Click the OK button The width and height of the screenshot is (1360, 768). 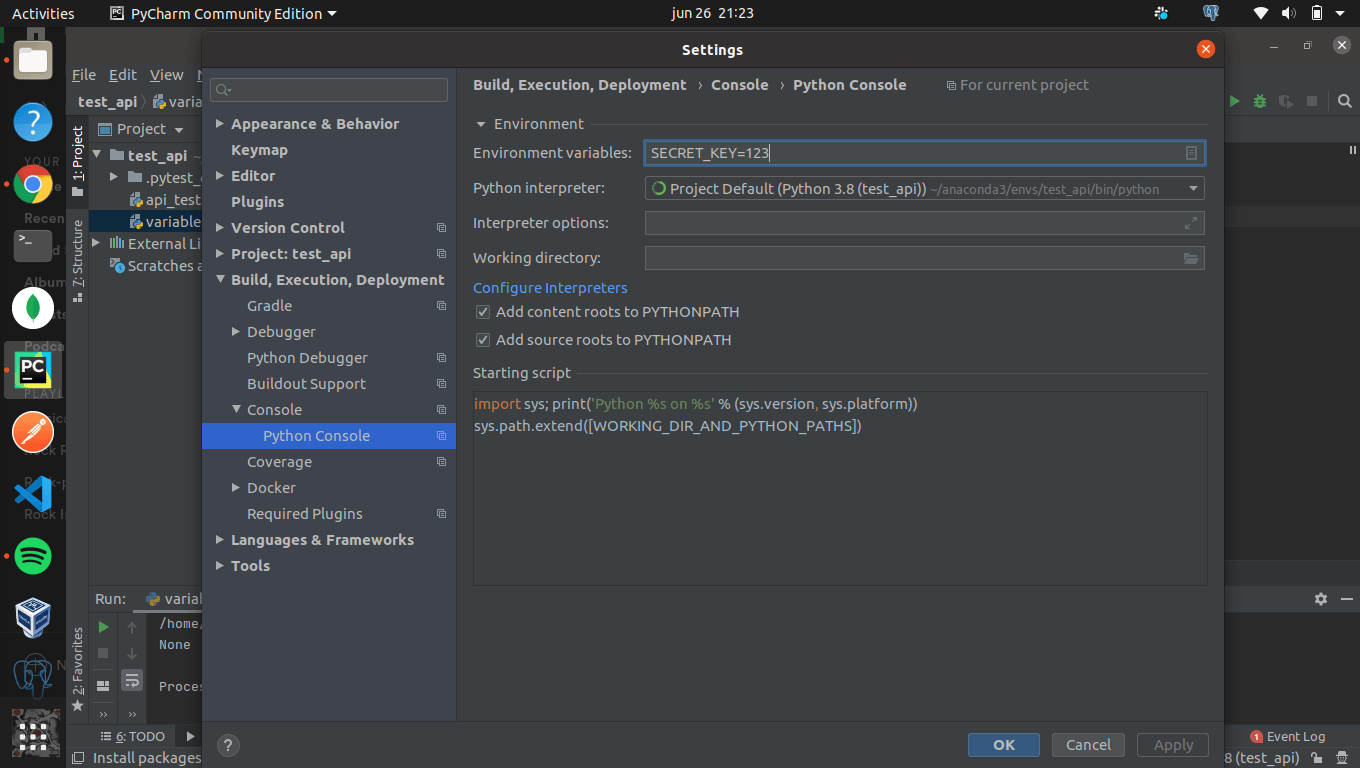click(1004, 745)
